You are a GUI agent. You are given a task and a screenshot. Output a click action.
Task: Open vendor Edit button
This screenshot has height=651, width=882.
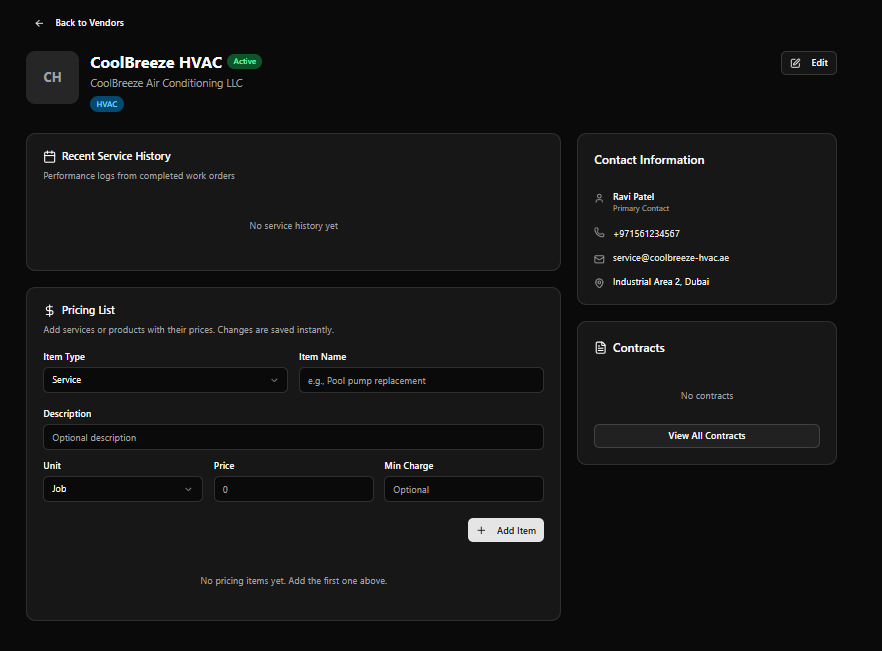click(x=808, y=63)
